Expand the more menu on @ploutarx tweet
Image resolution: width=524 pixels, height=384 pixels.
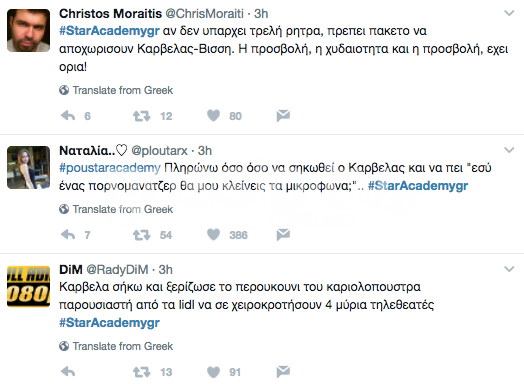pyautogui.click(x=509, y=150)
